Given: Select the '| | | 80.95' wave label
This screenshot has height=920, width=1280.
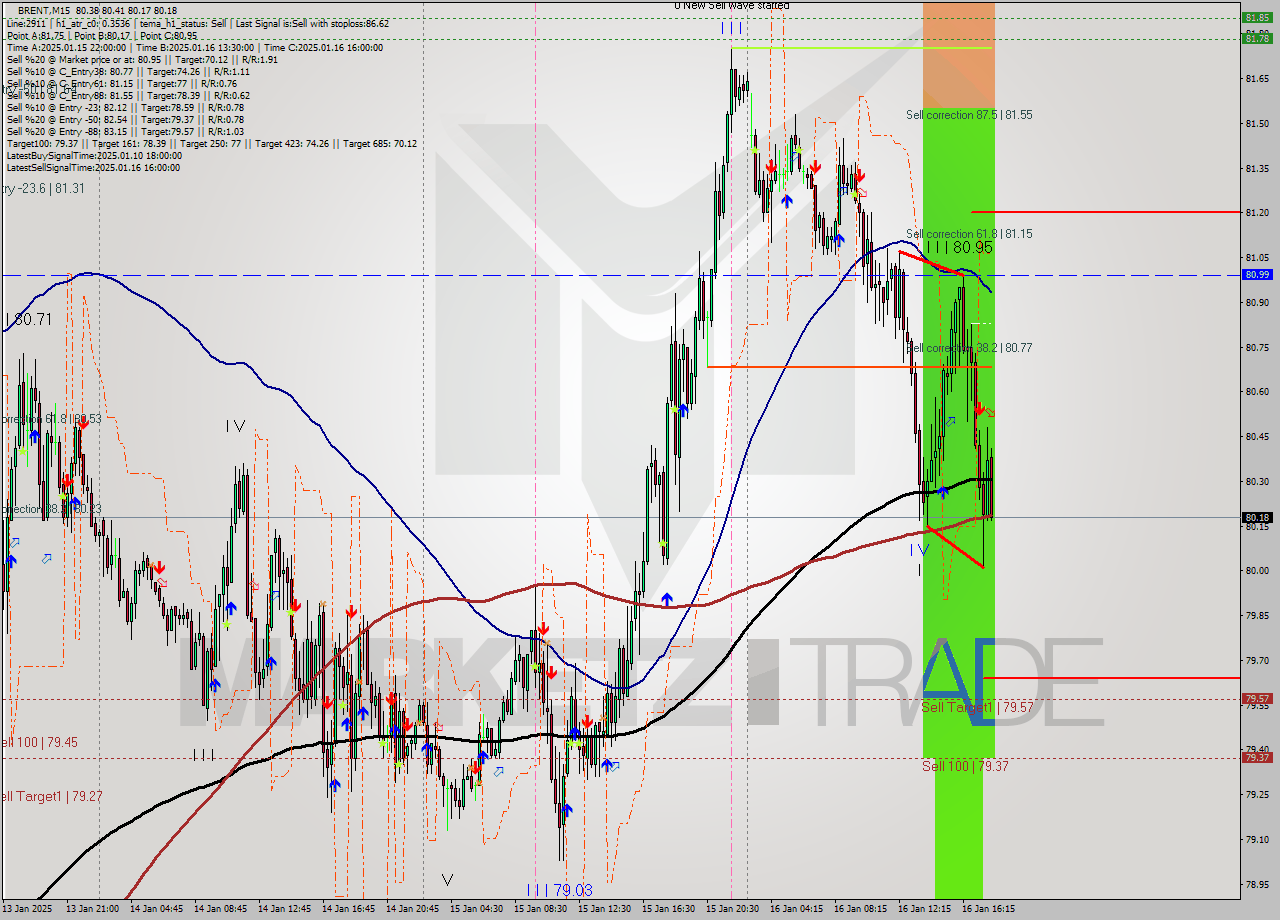Looking at the screenshot, I should tap(959, 247).
